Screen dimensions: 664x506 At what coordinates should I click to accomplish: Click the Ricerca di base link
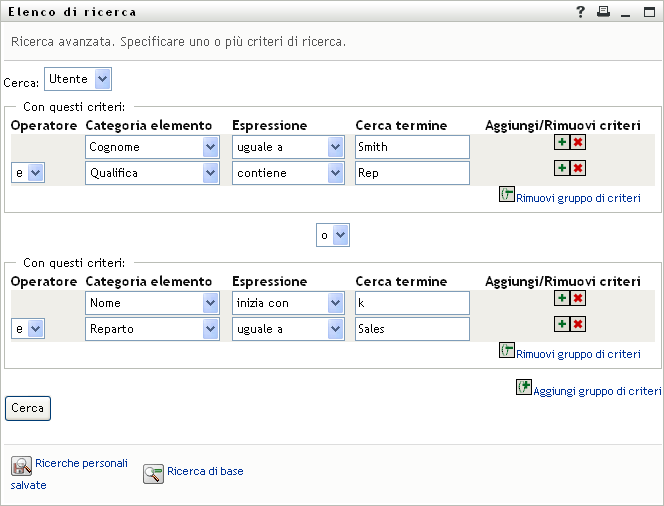click(x=205, y=471)
